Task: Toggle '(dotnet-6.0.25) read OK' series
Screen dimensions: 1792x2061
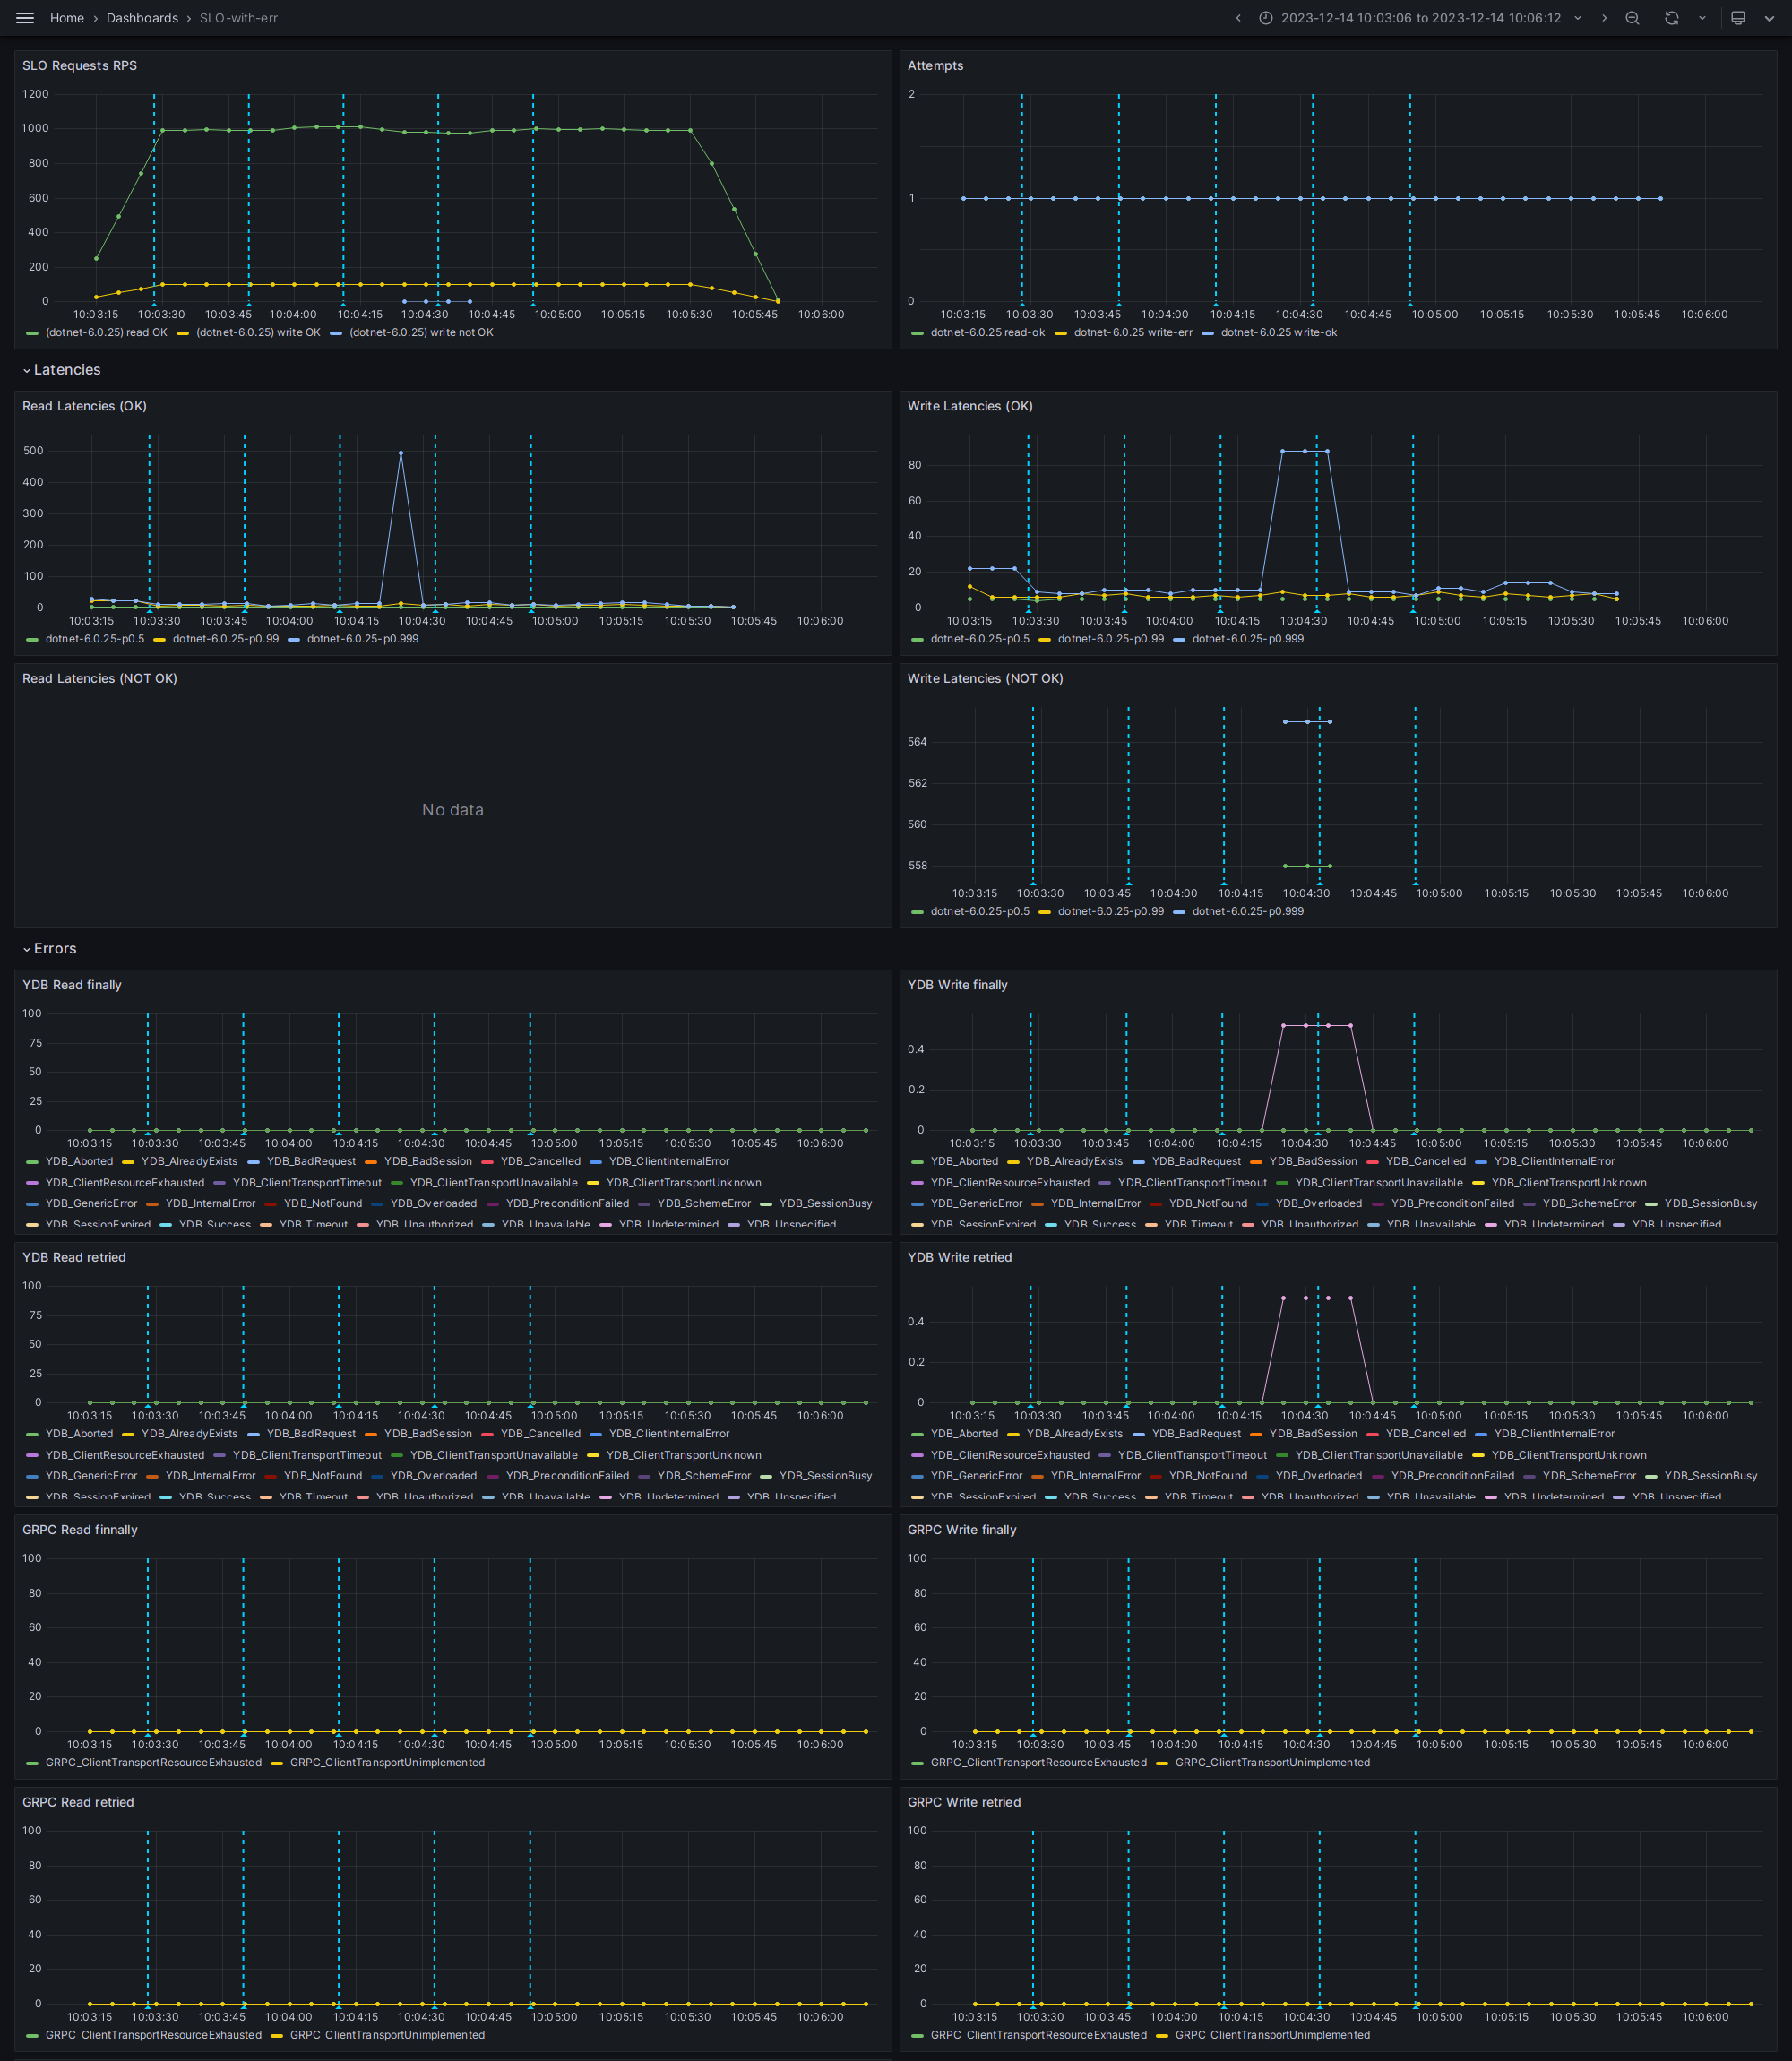Action: pyautogui.click(x=106, y=333)
